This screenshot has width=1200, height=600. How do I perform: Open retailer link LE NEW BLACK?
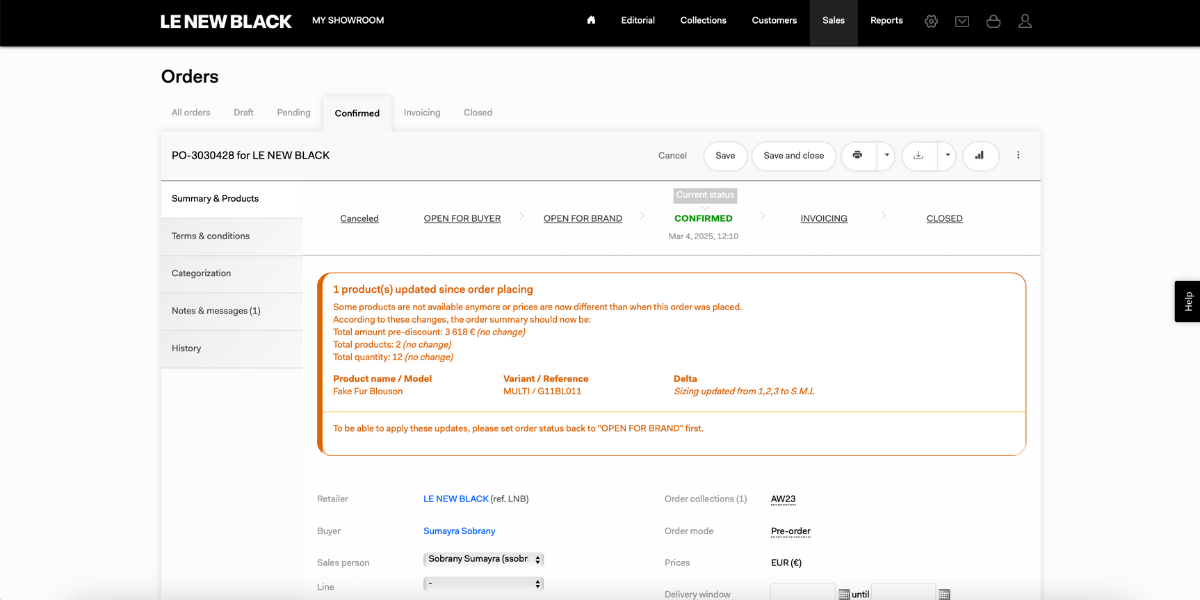(x=456, y=499)
